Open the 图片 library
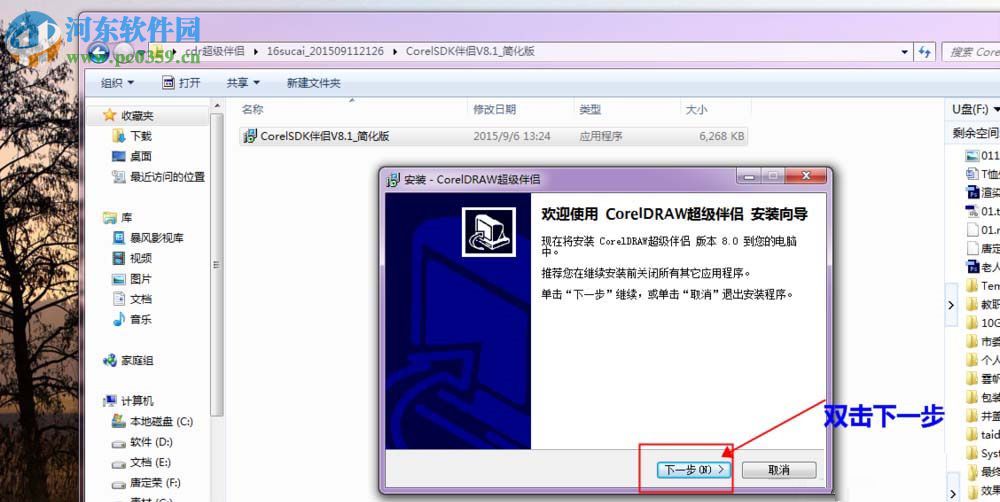Image resolution: width=1000 pixels, height=502 pixels. tap(141, 279)
